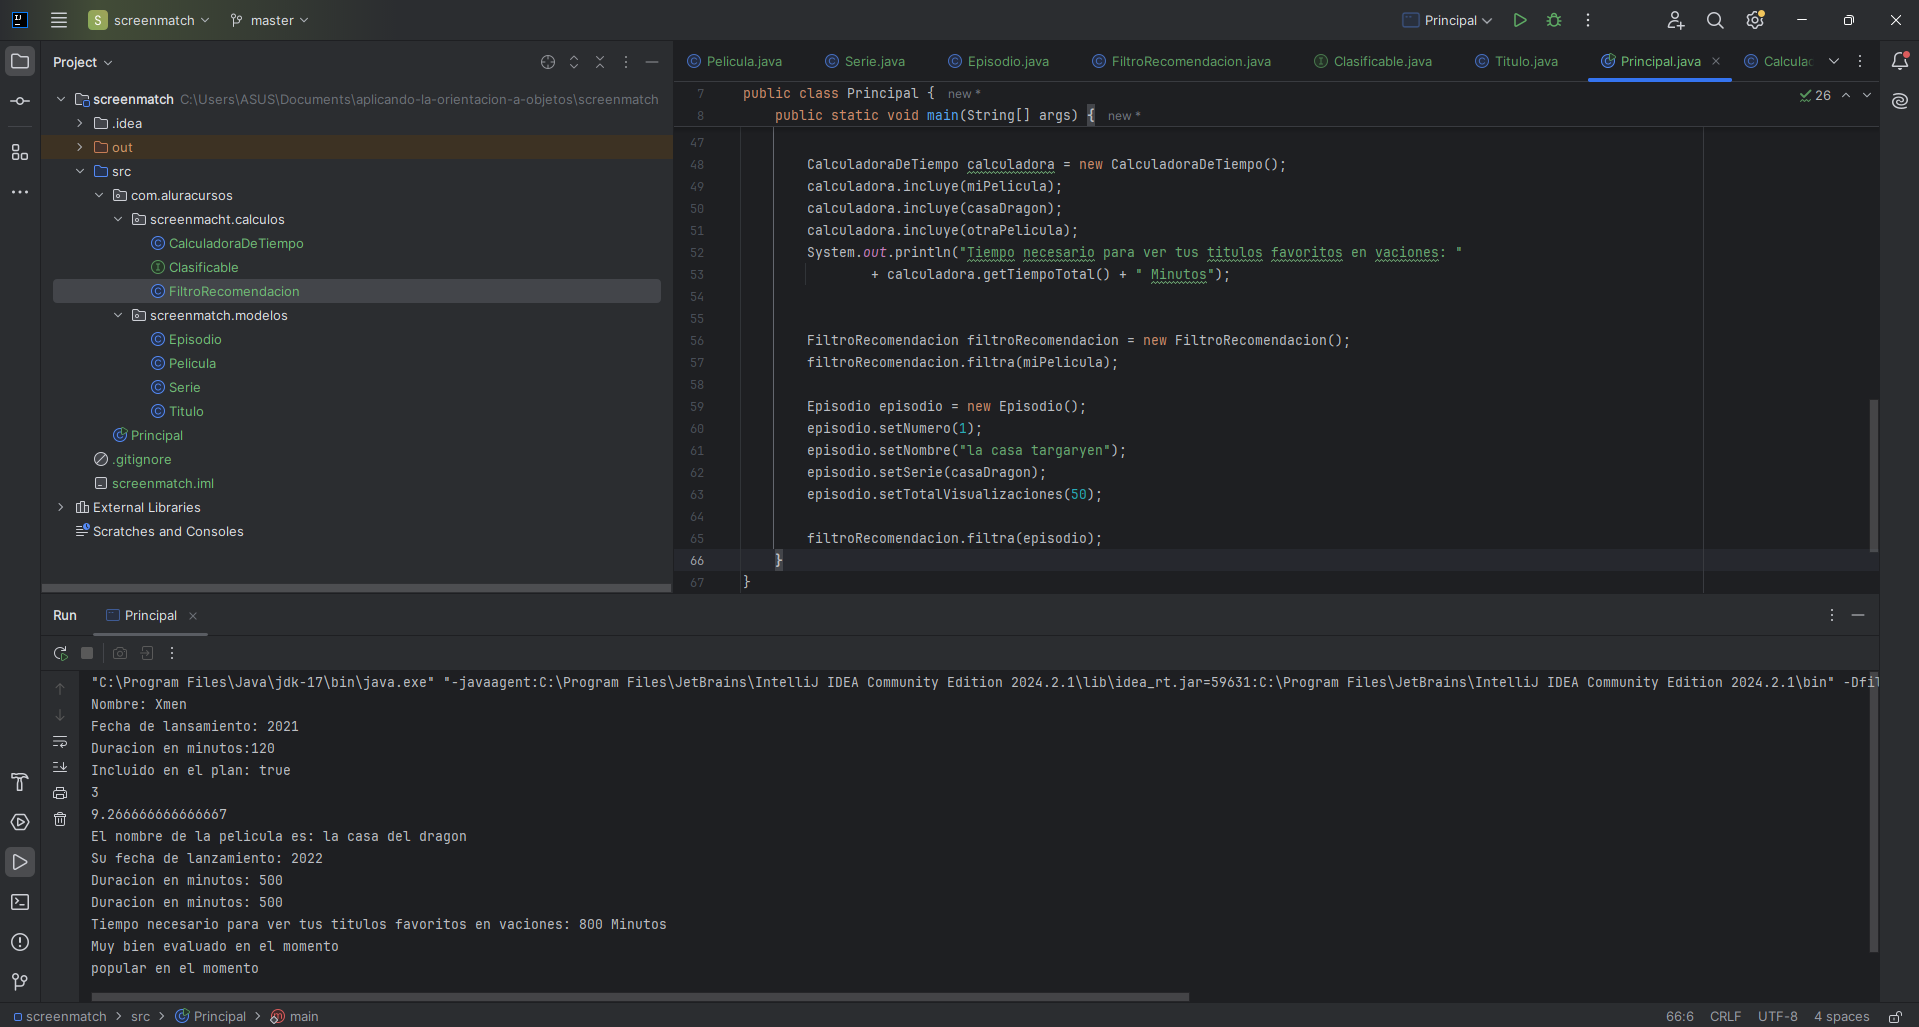
Task: Collapse the screenmacht.calculos package
Action: coord(118,219)
